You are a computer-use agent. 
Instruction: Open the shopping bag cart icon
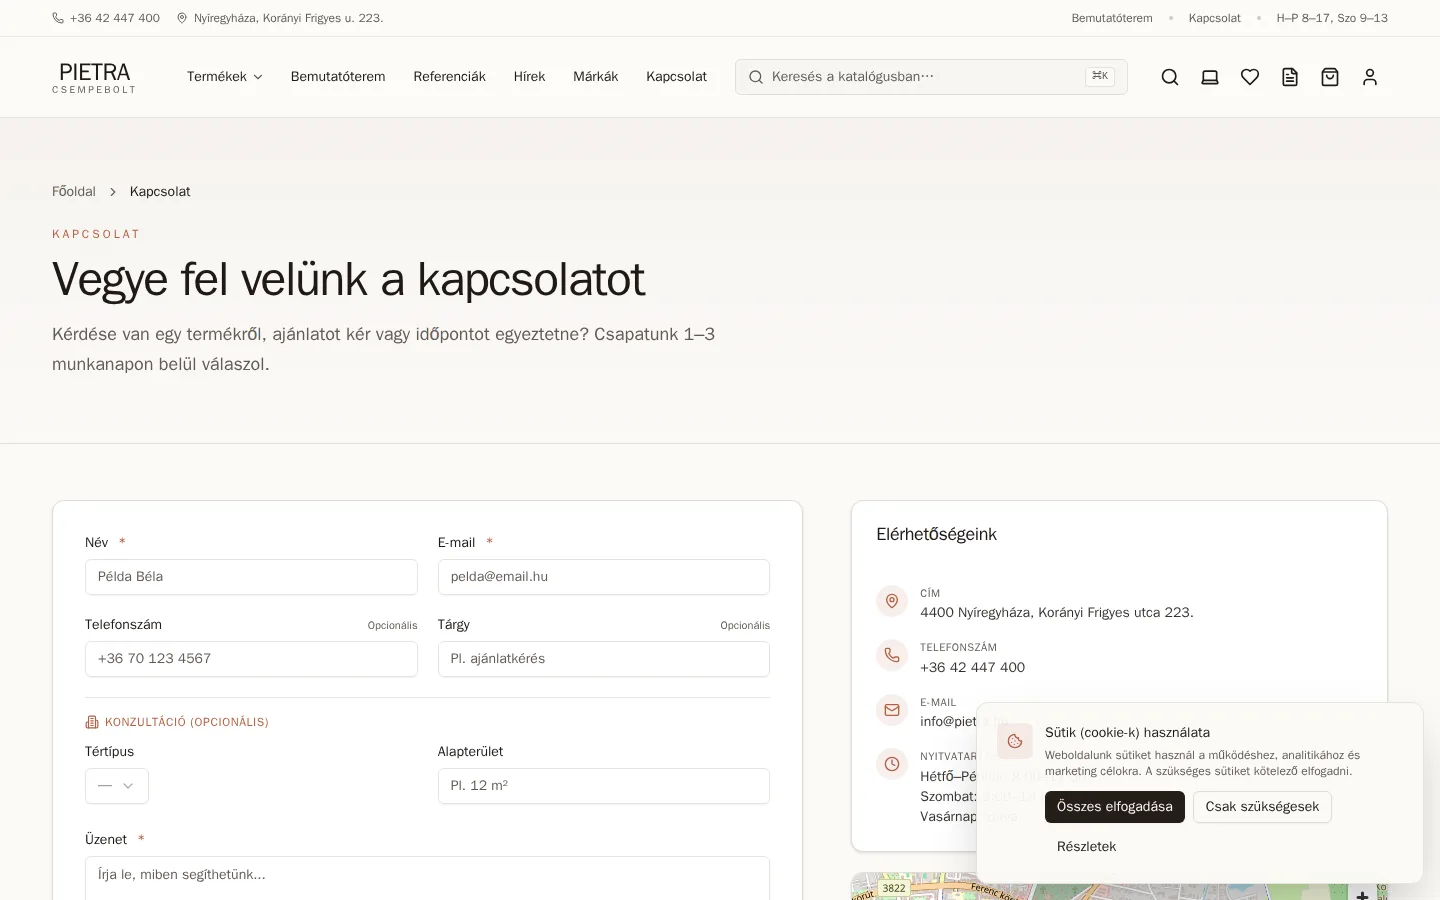click(x=1330, y=77)
